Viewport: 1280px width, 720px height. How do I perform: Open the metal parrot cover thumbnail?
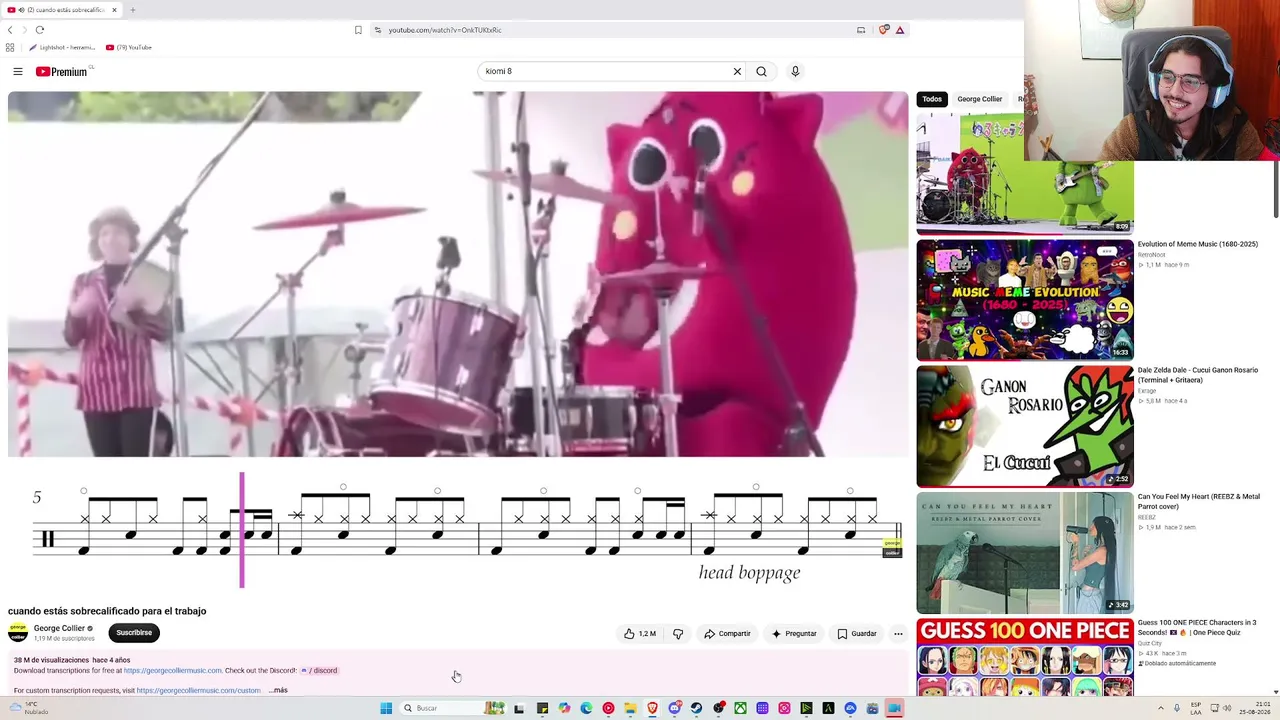click(x=1025, y=553)
